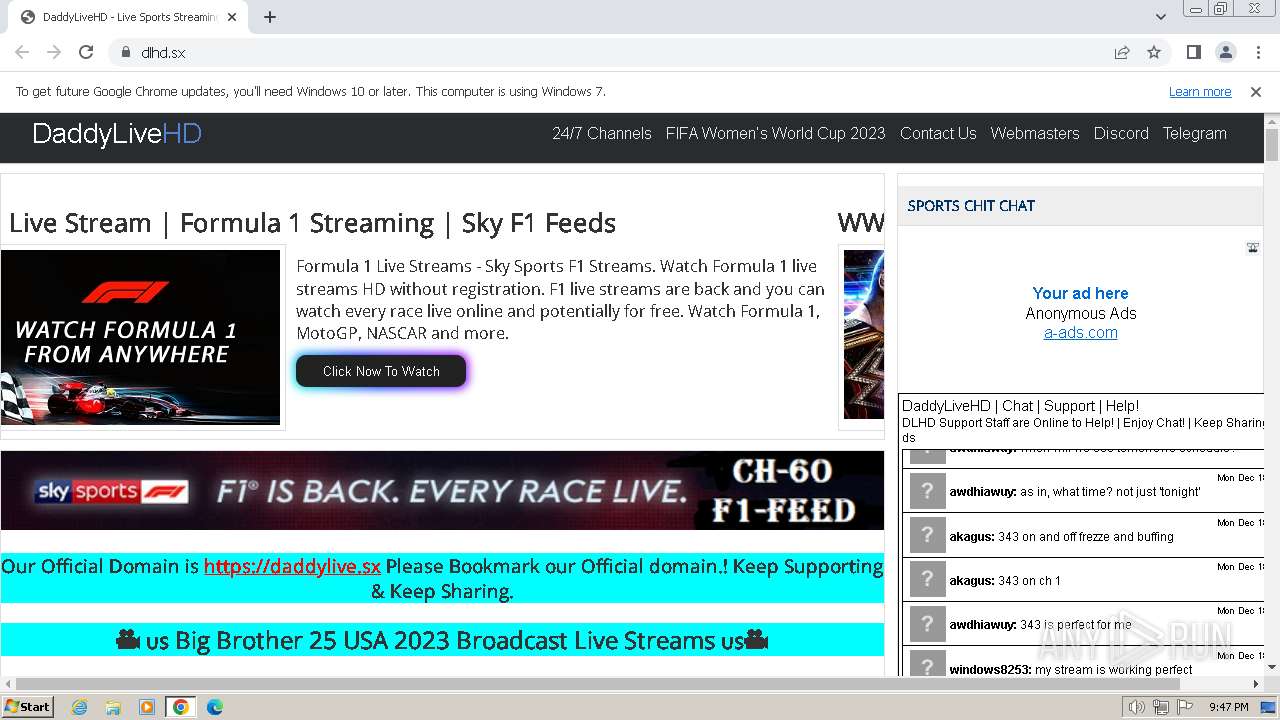Click the taskbar clock showing 9:47 PM
The width and height of the screenshot is (1280, 720).
click(1228, 707)
